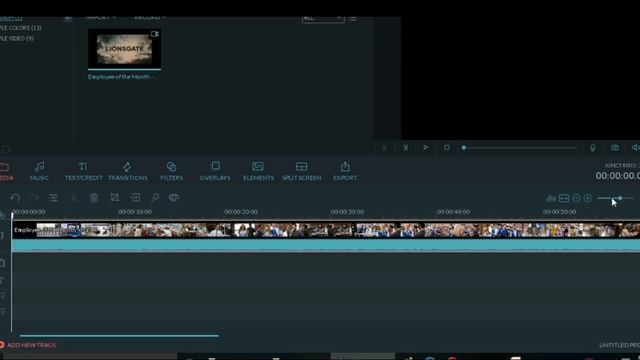Click the 00:00:20:00 ruler mark

pyautogui.click(x=241, y=212)
